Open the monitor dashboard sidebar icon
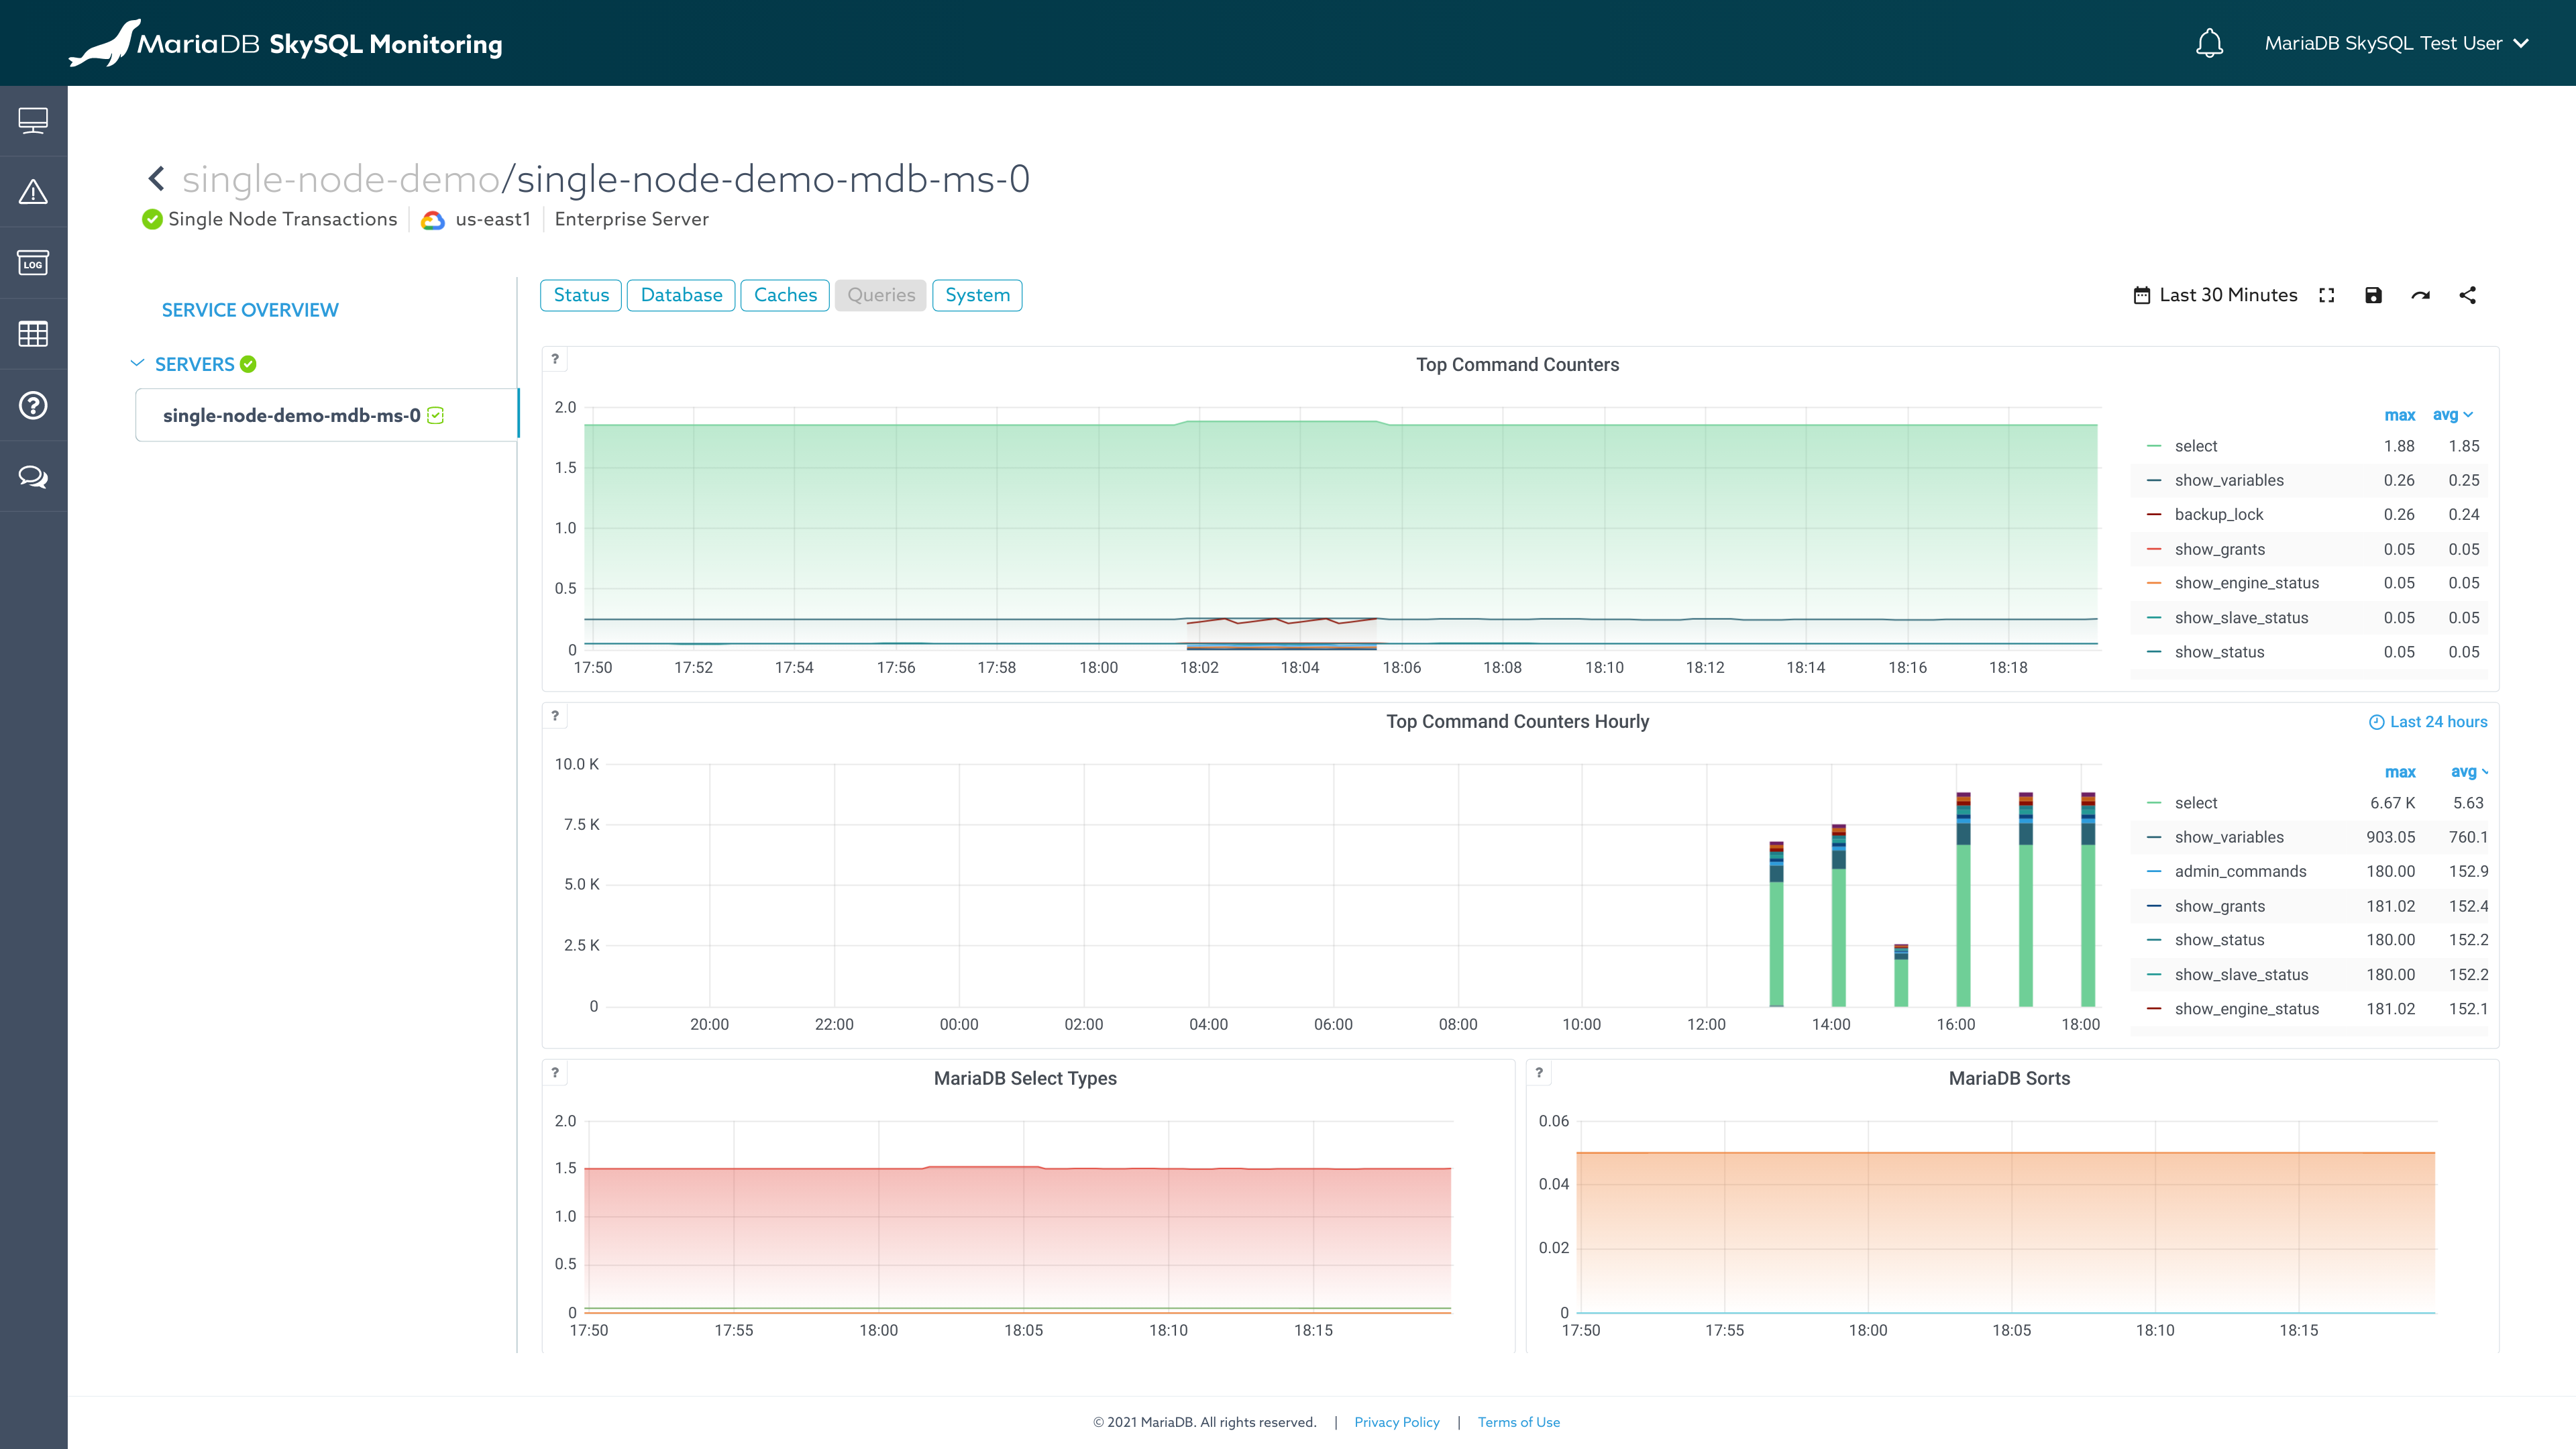This screenshot has width=2576, height=1449. tap(33, 121)
